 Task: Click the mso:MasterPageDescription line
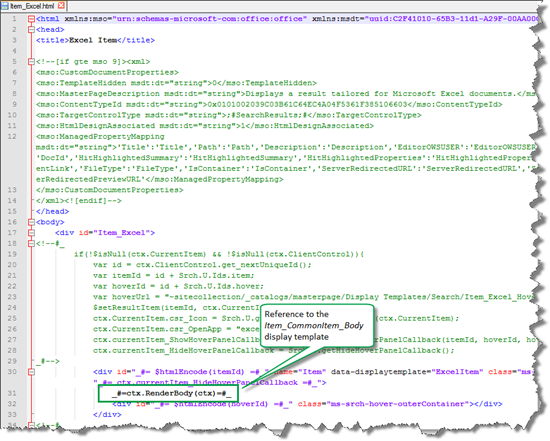coord(286,94)
